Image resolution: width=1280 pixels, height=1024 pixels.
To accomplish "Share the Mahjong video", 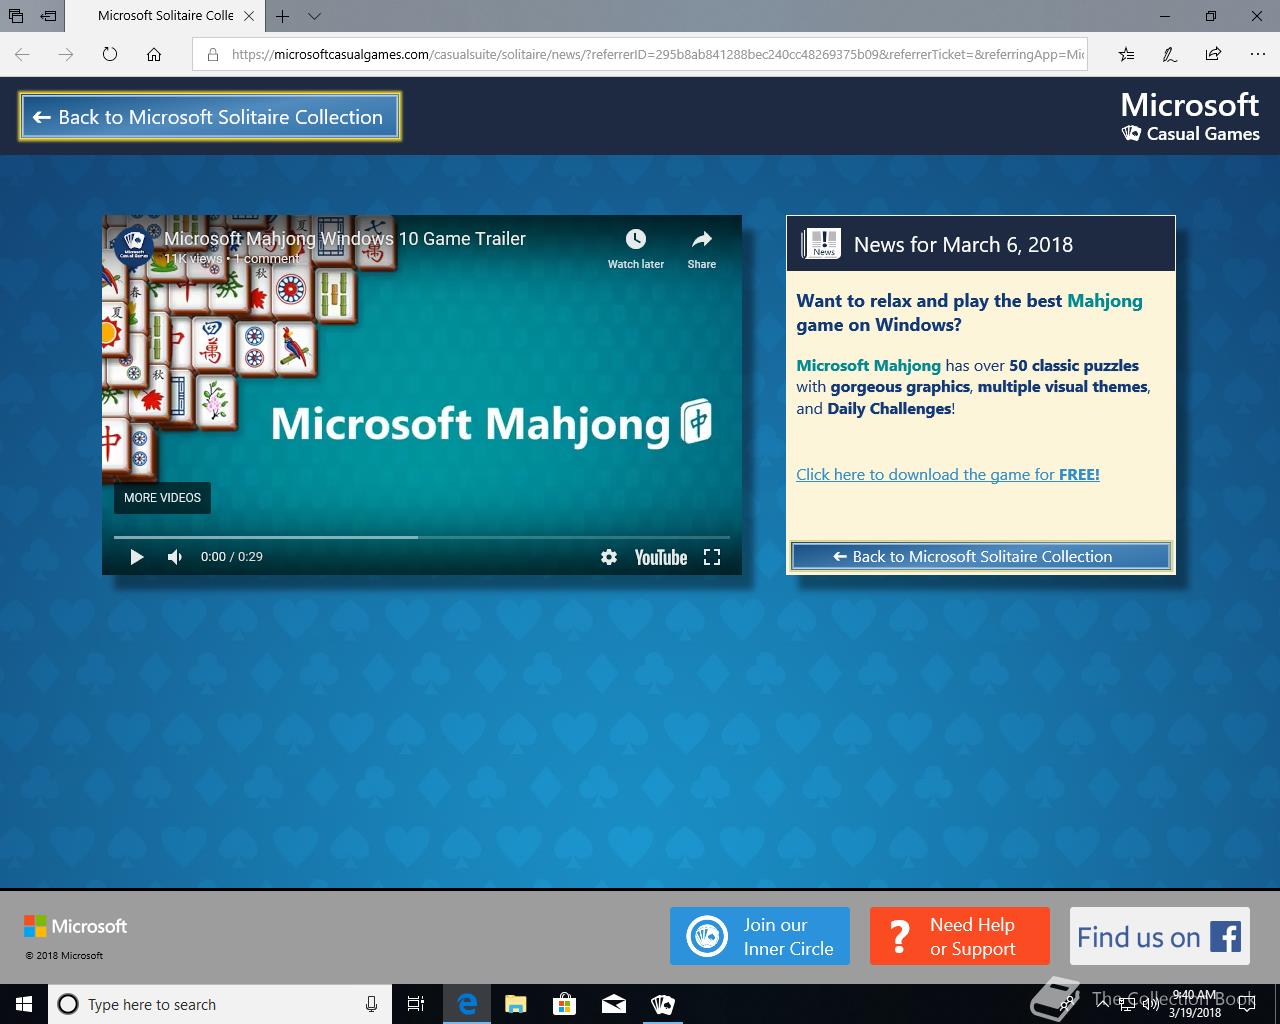I will click(702, 248).
